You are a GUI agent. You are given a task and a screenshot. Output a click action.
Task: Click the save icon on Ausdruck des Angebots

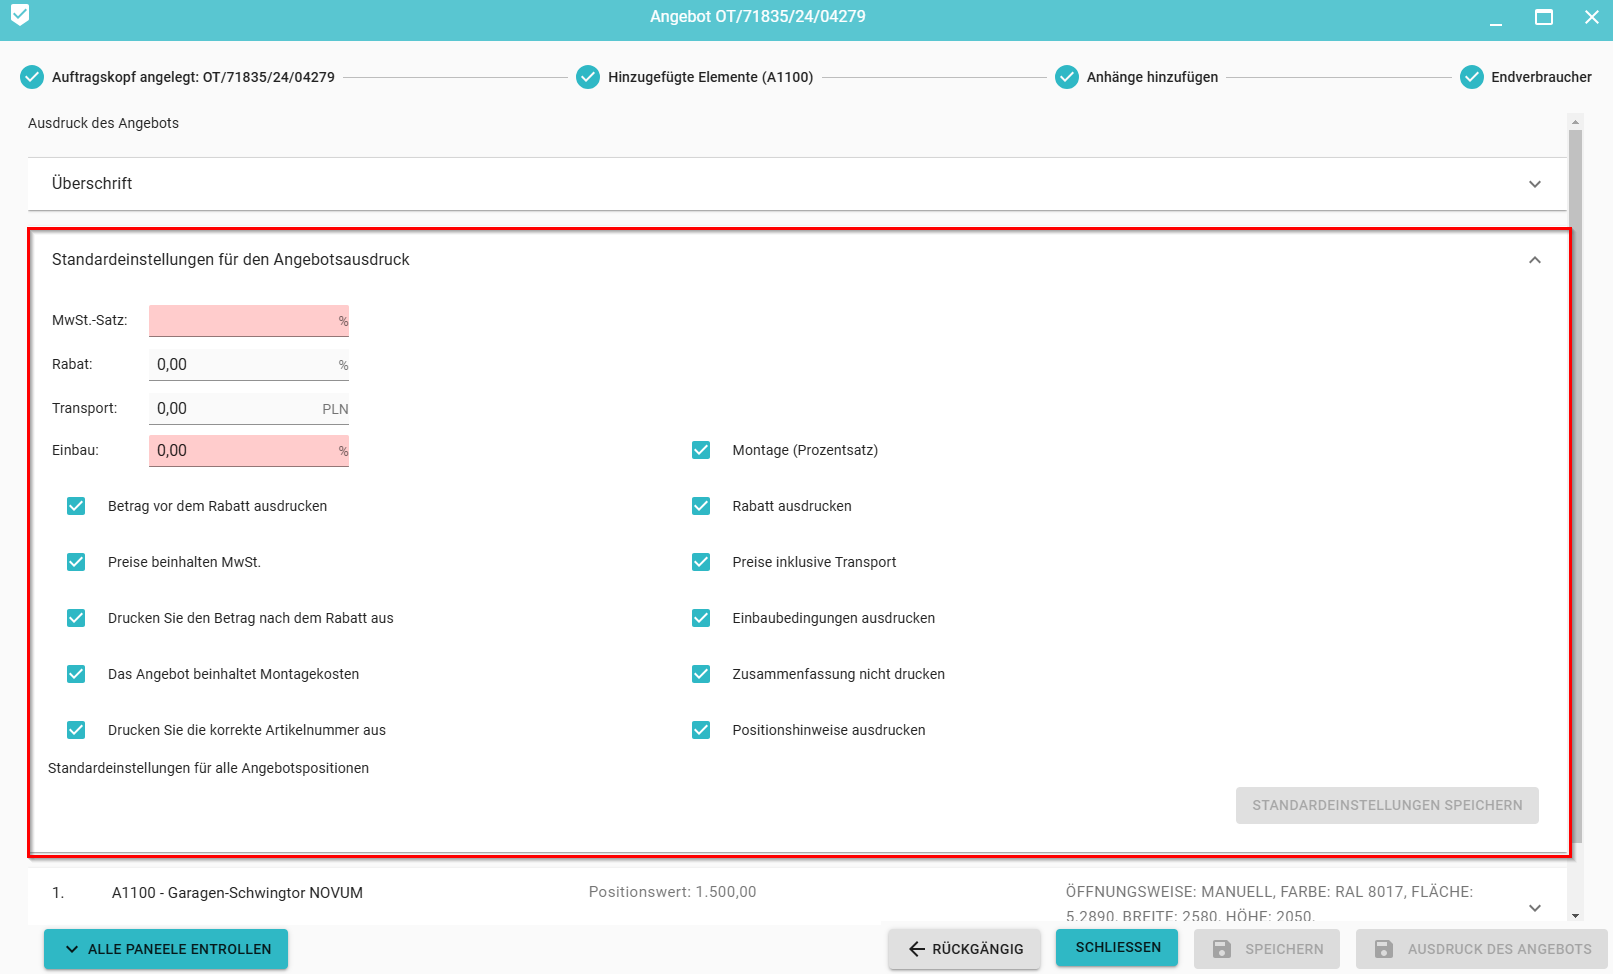click(x=1384, y=949)
